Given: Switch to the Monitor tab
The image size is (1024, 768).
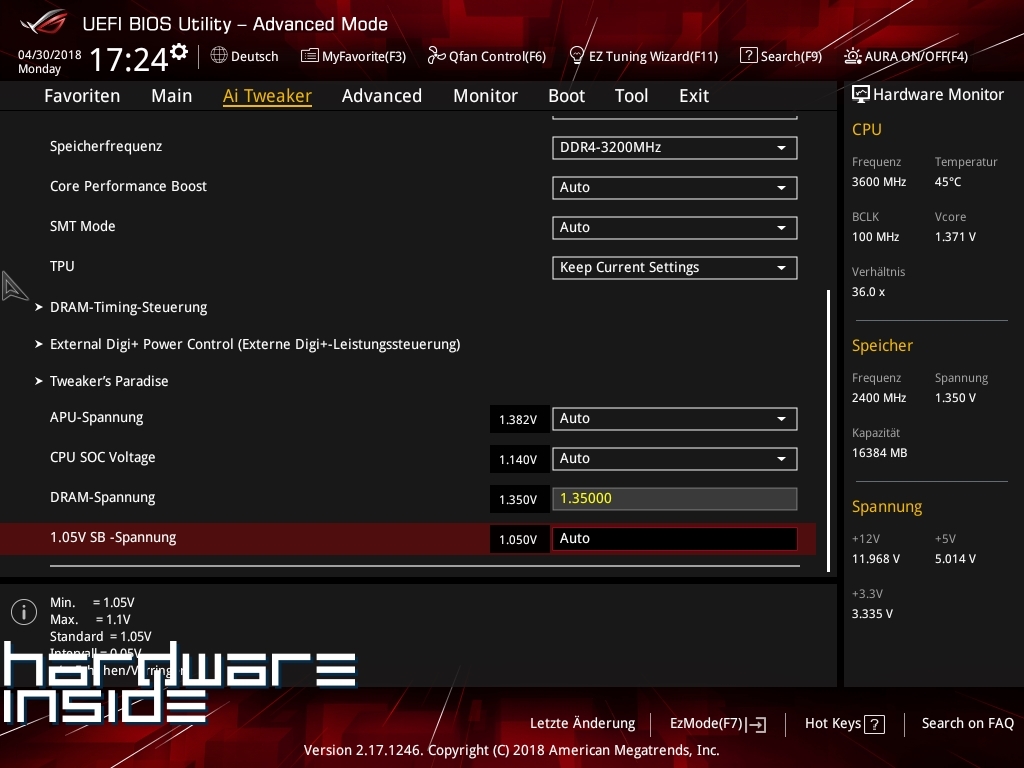Looking at the screenshot, I should [x=485, y=96].
